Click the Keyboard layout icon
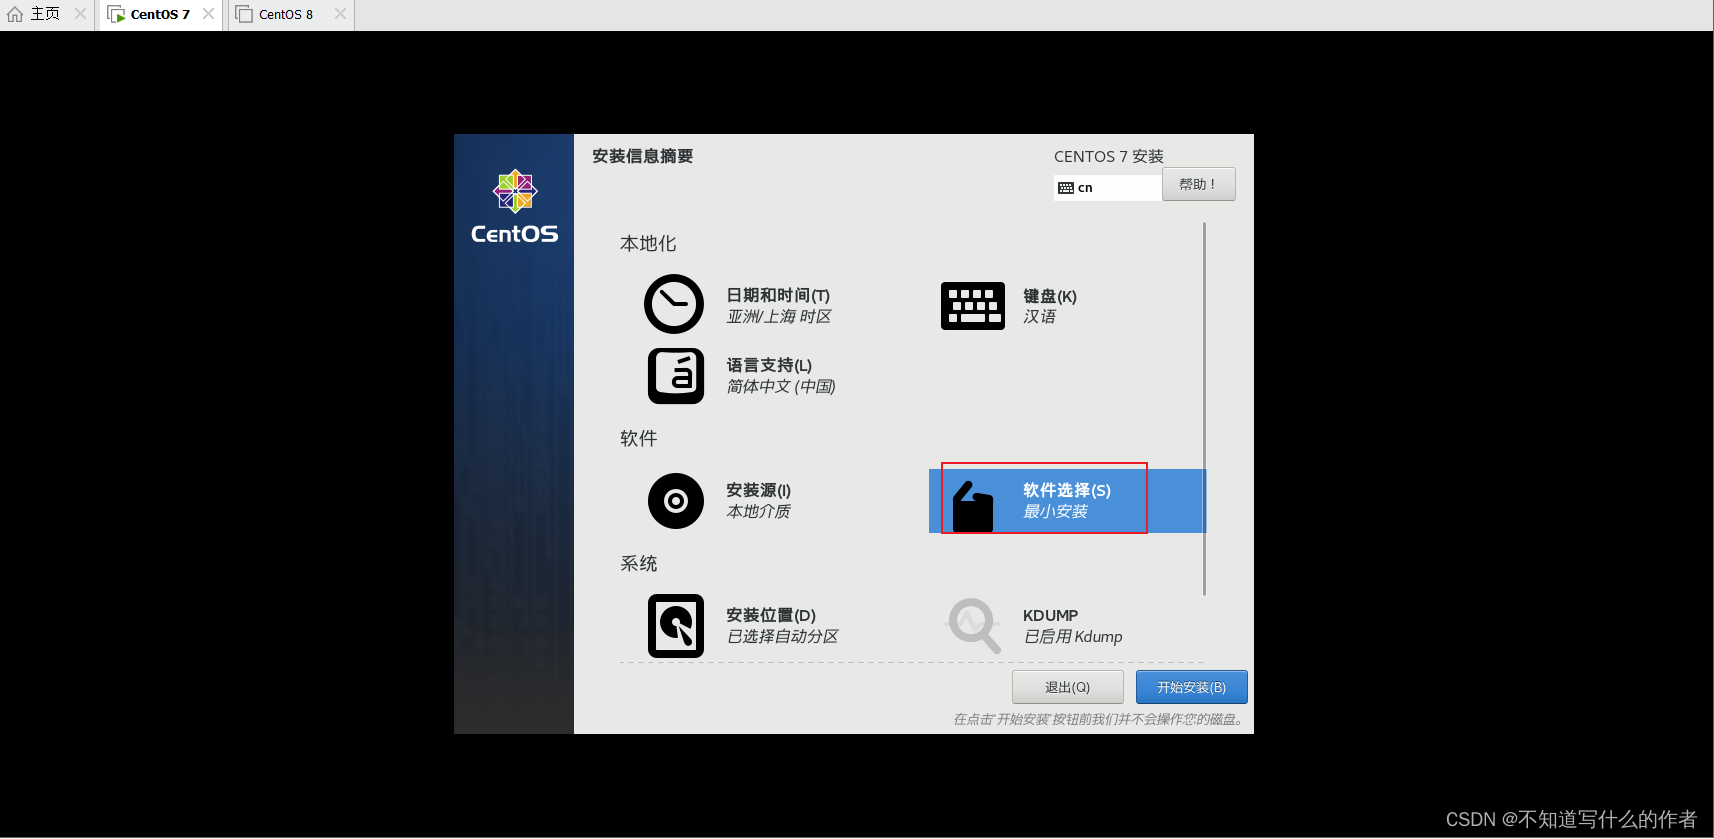 [x=972, y=306]
